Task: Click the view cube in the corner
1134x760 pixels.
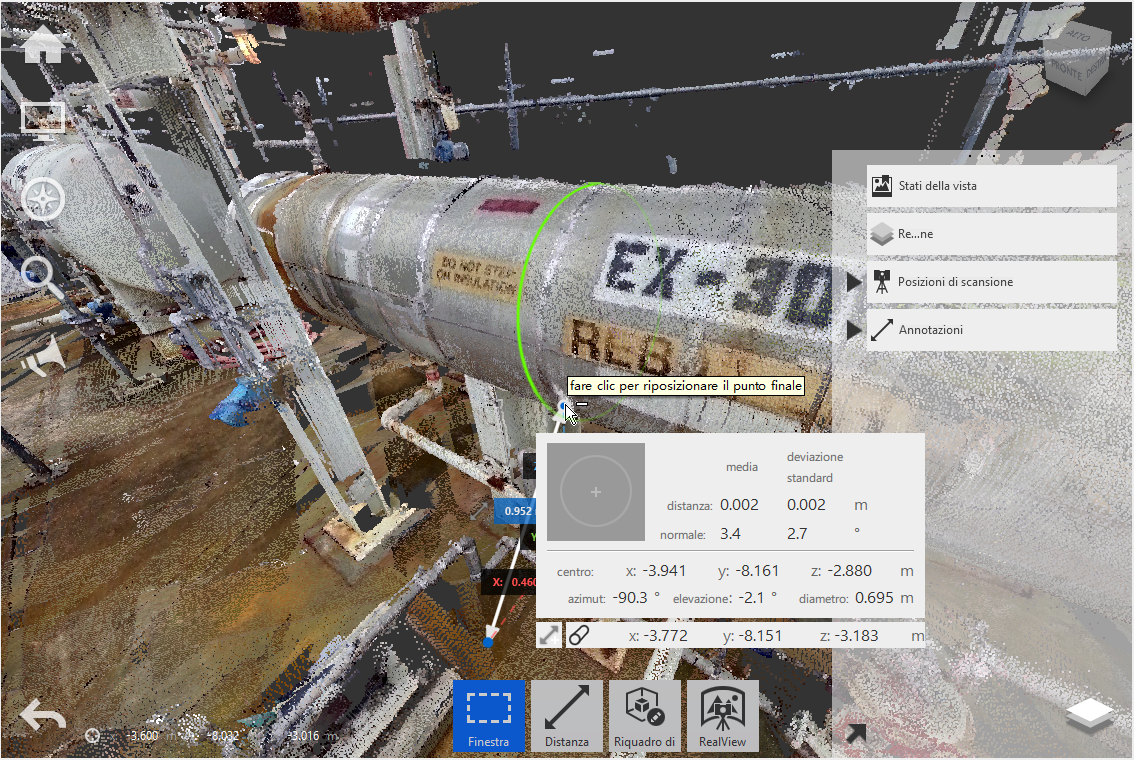Action: point(1078,58)
